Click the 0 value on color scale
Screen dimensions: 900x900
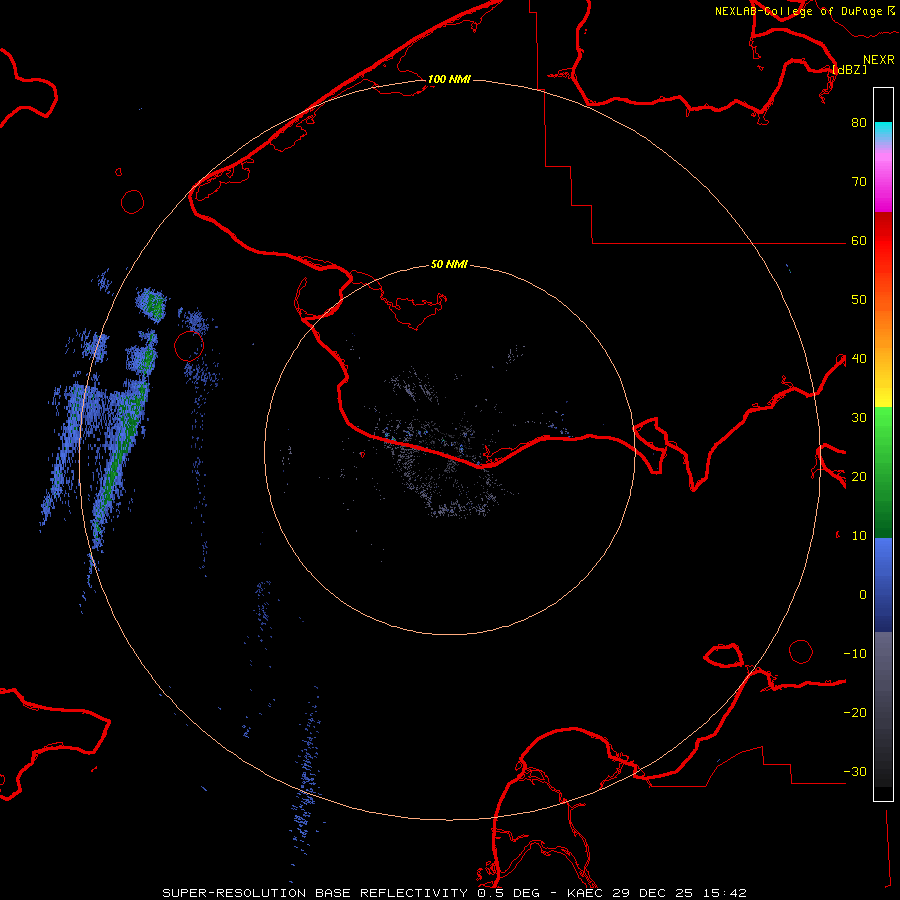863,595
